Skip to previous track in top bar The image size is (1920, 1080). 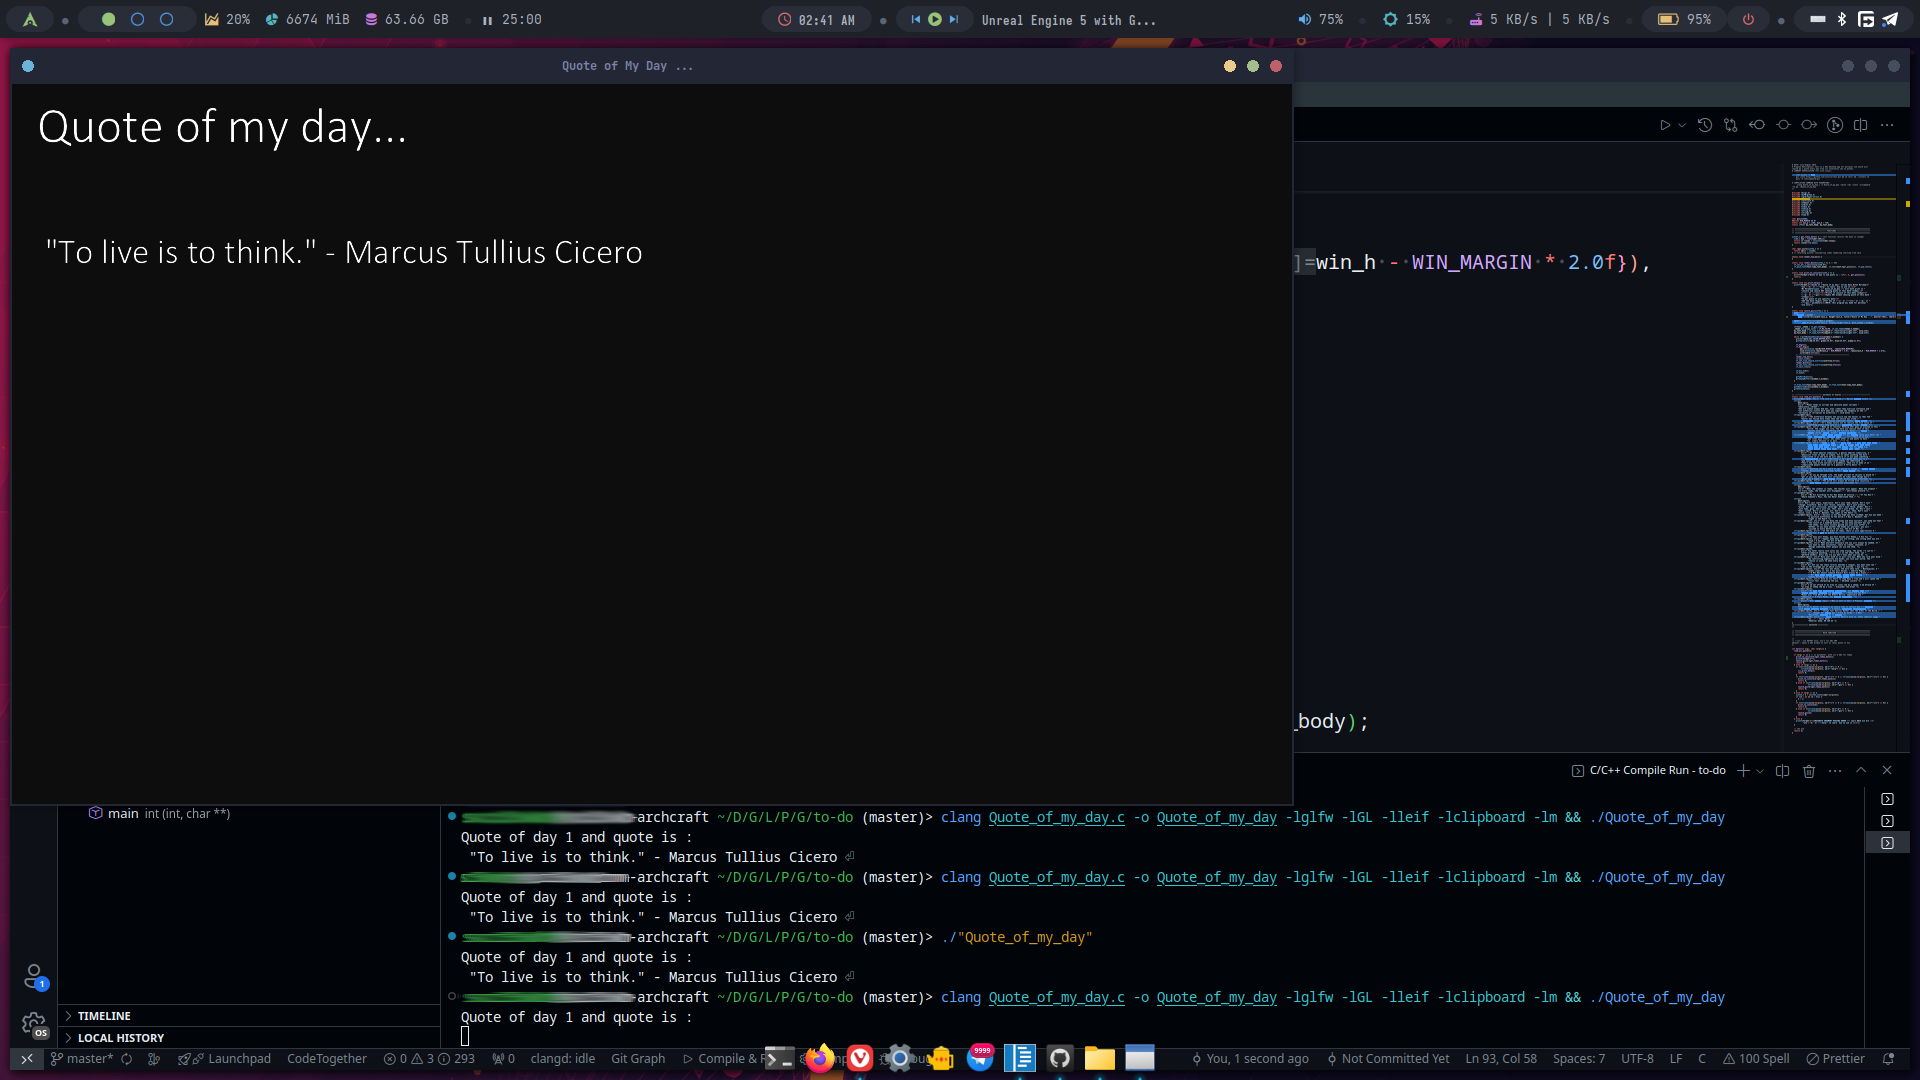915,19
